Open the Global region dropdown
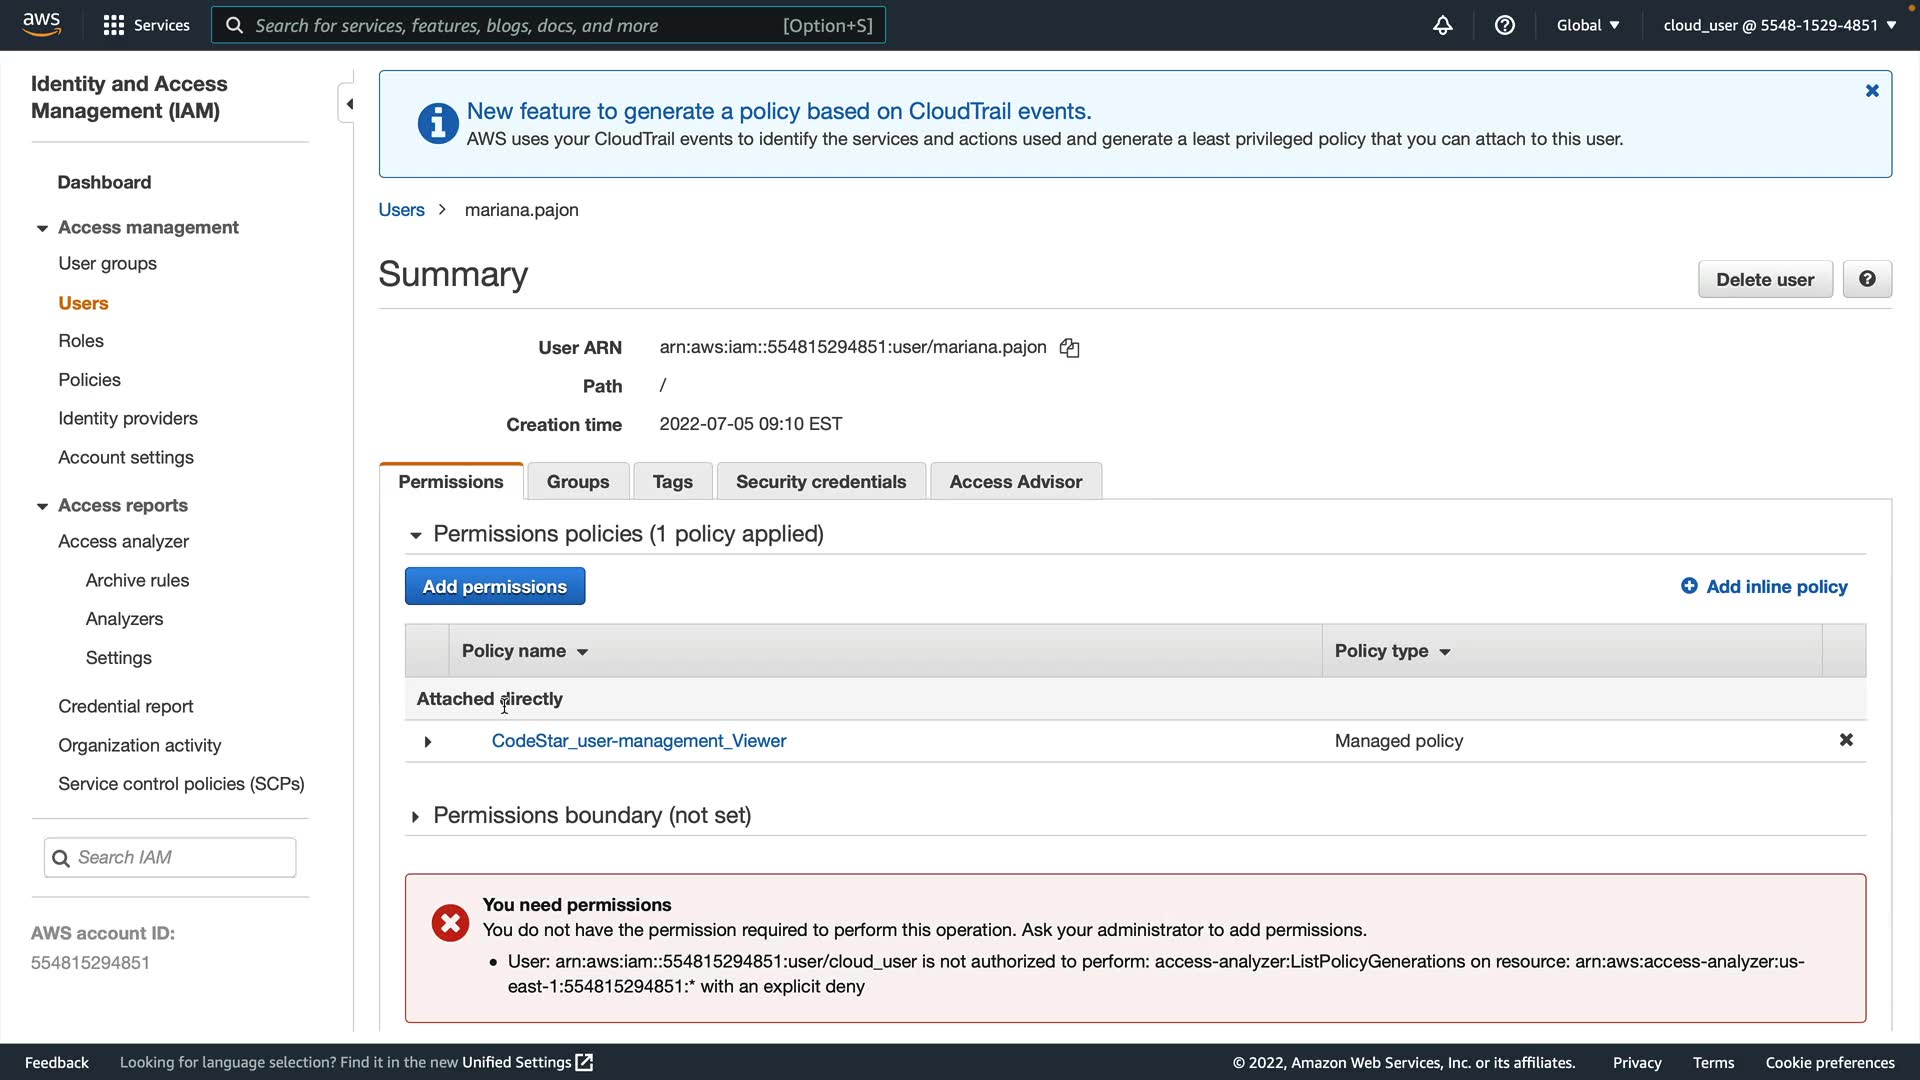This screenshot has width=1920, height=1080. [x=1587, y=25]
